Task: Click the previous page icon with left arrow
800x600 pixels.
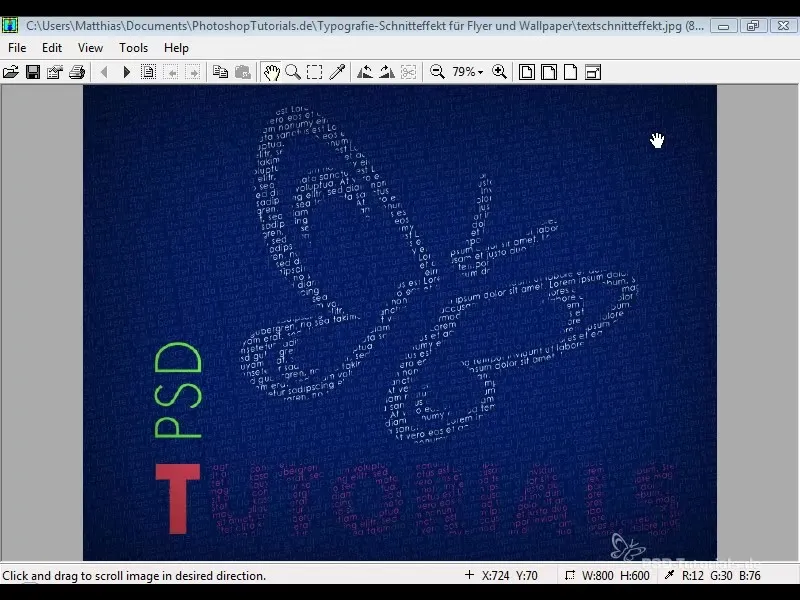Action: tap(172, 72)
